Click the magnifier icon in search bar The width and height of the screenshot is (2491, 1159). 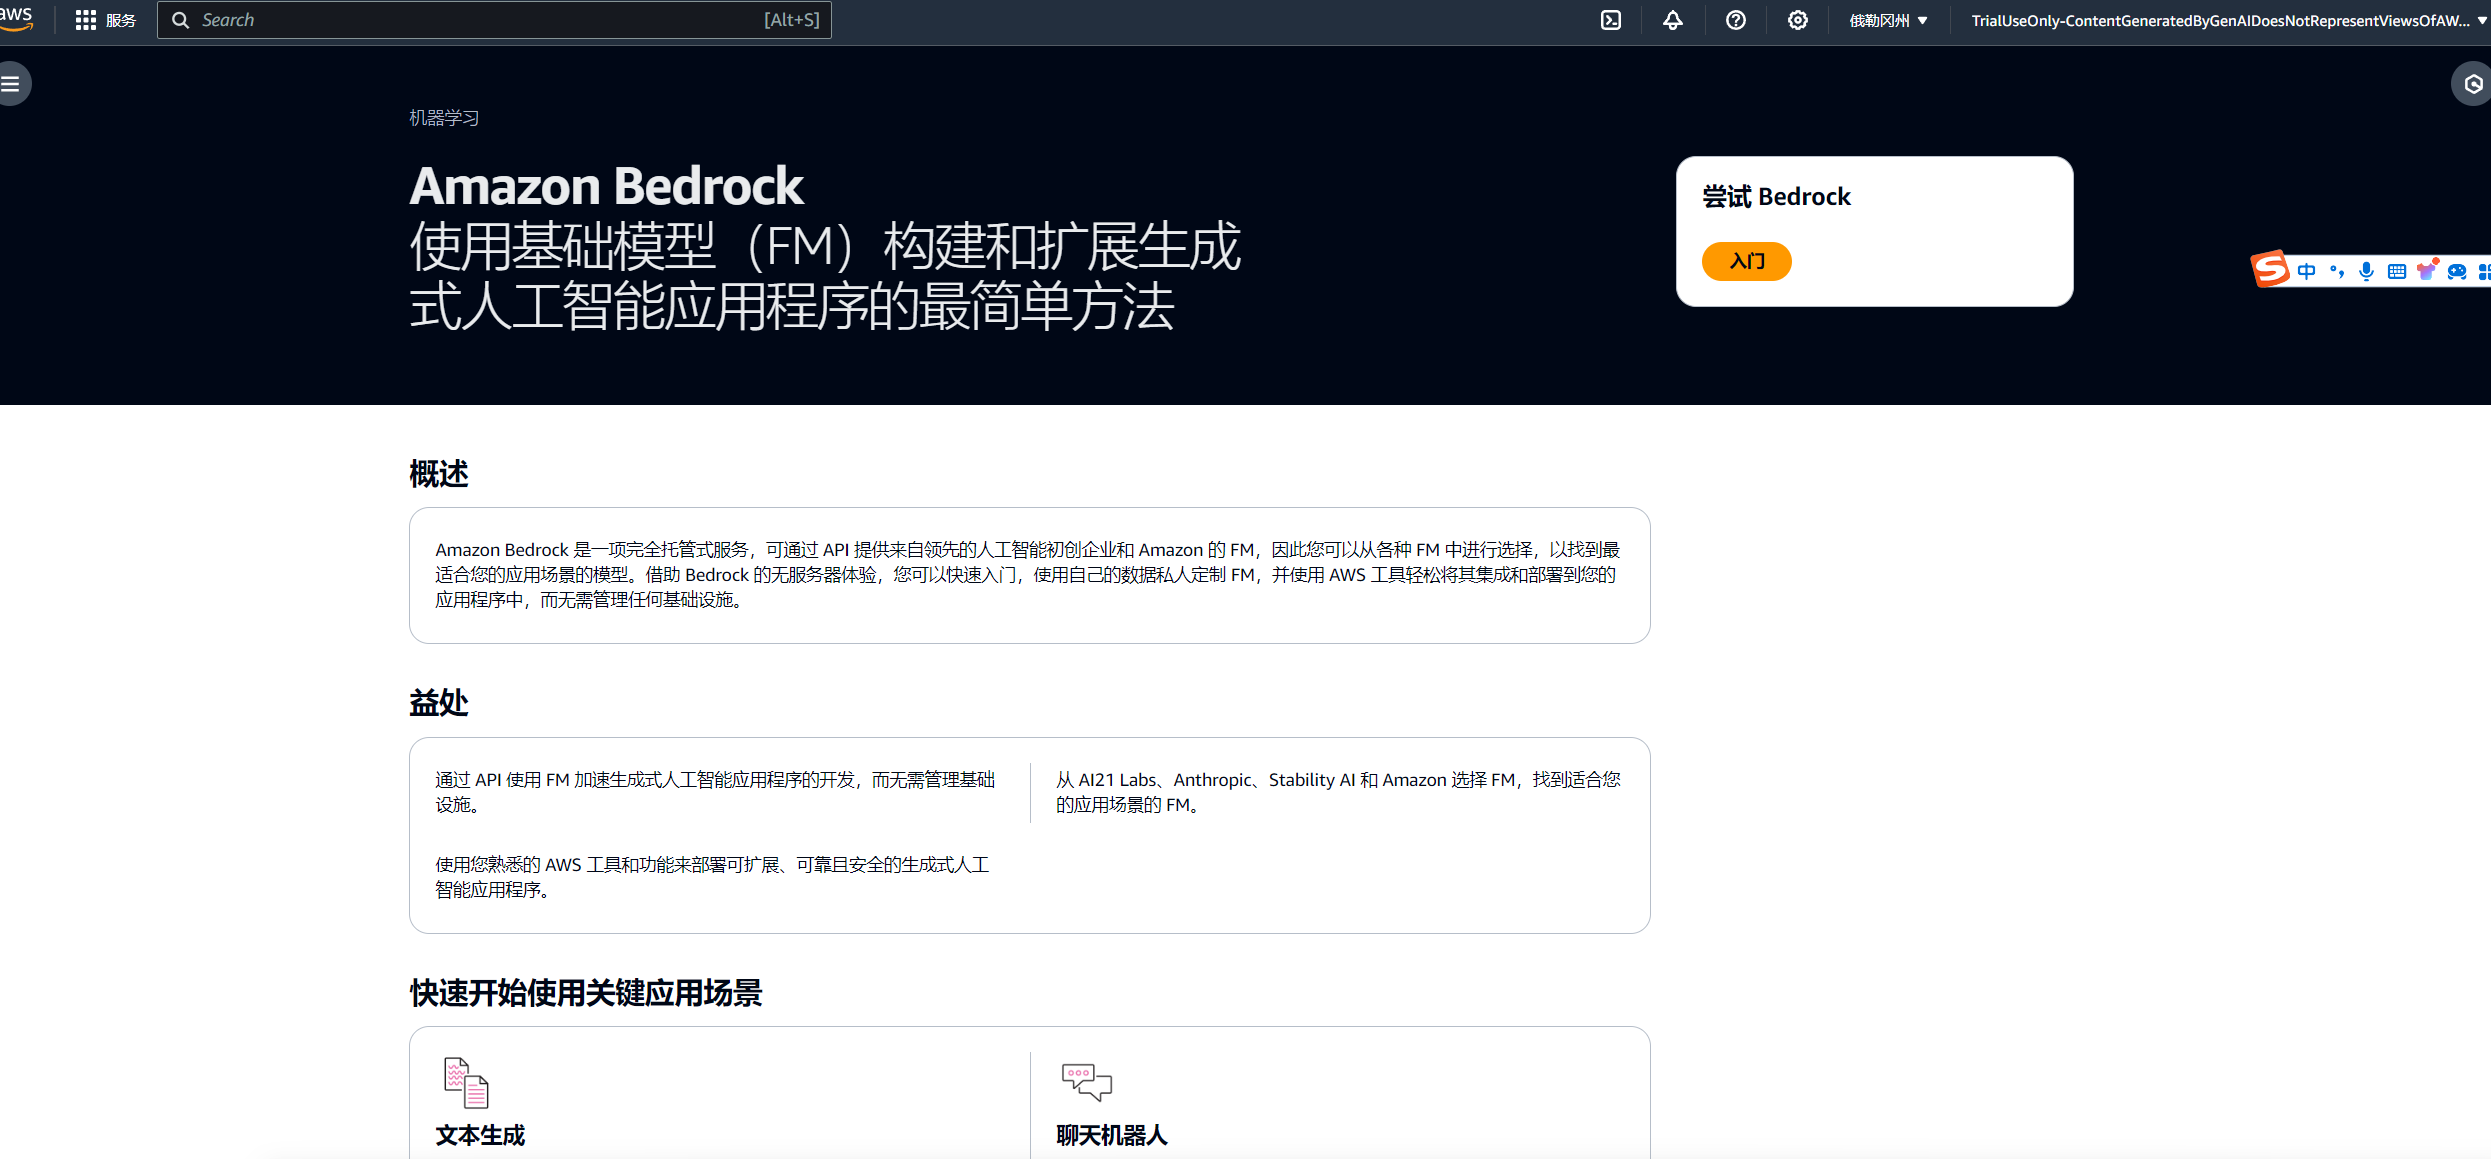coord(180,20)
